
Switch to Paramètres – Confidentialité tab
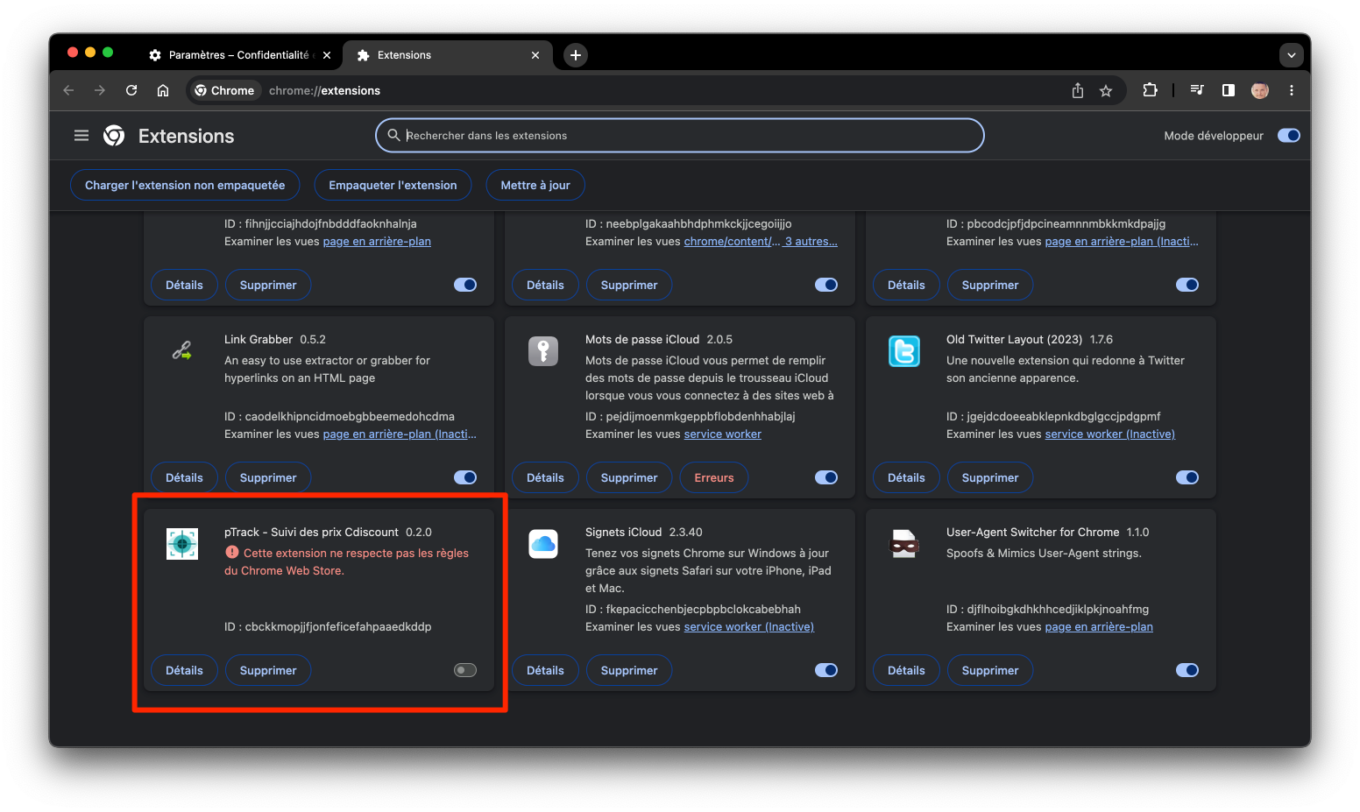point(241,55)
